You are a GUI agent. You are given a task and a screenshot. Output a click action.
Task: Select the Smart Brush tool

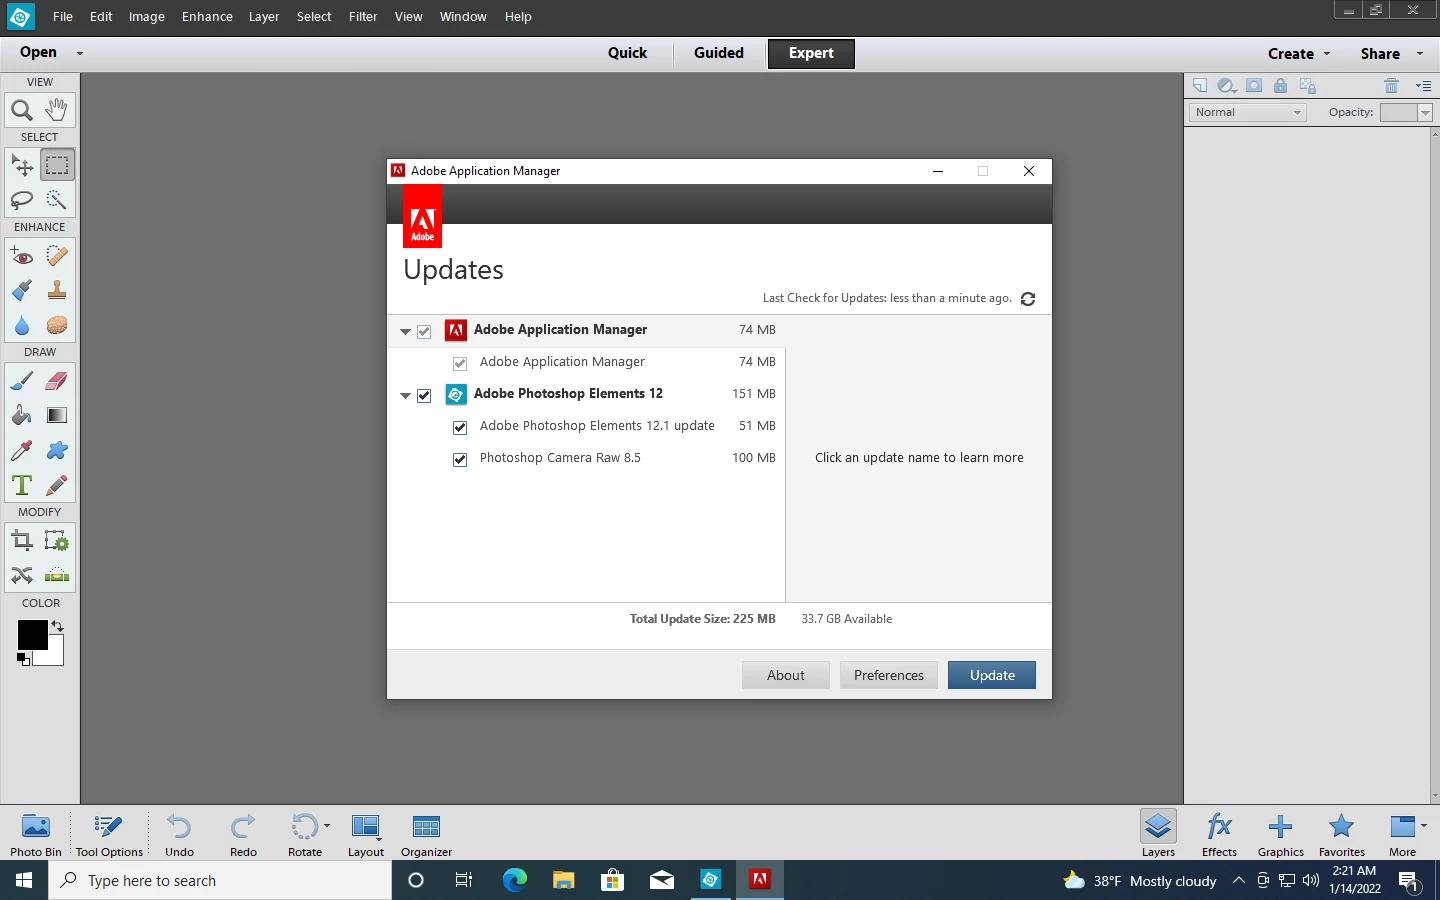pos(22,291)
